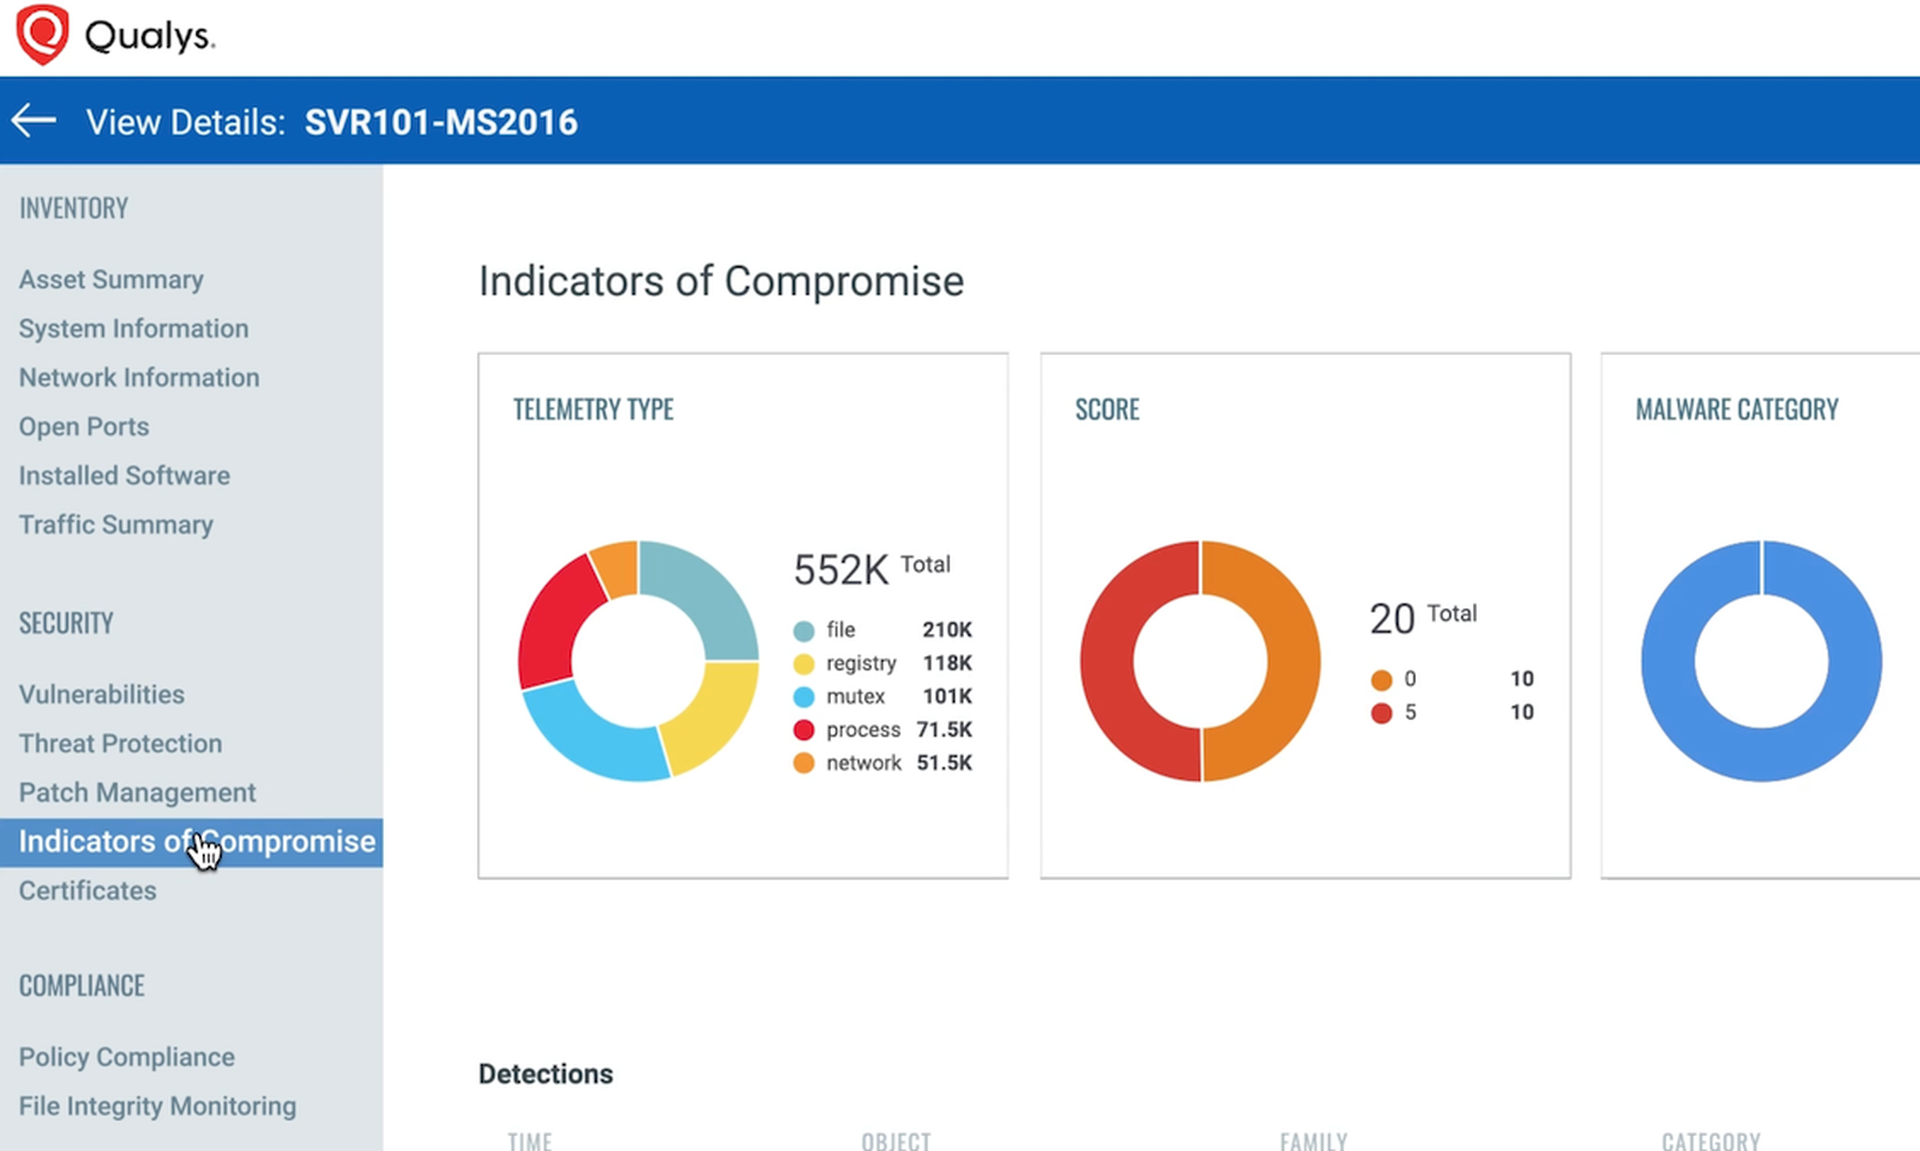
Task: Click the 'mutex' legend label
Action: tap(855, 696)
